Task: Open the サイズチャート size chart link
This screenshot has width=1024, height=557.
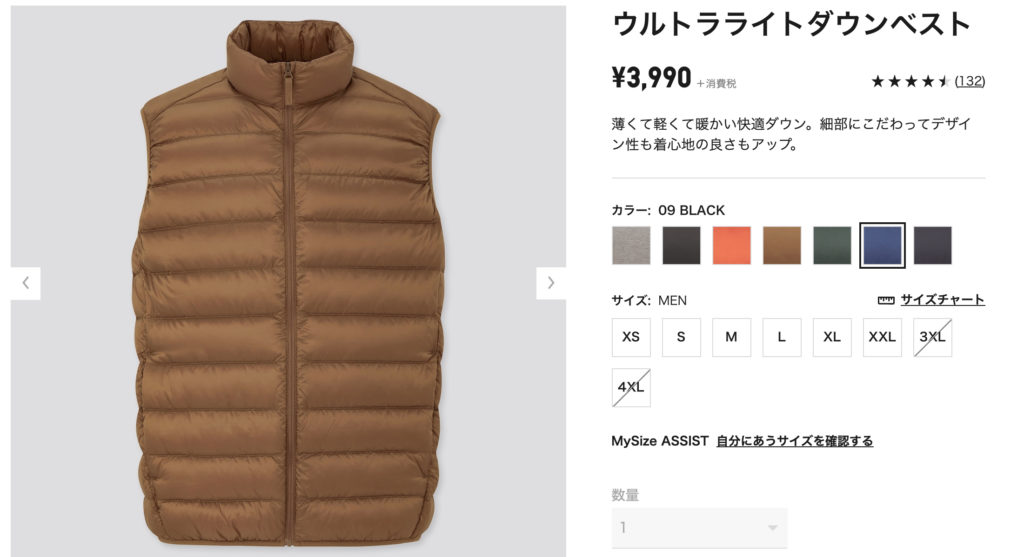Action: click(942, 300)
